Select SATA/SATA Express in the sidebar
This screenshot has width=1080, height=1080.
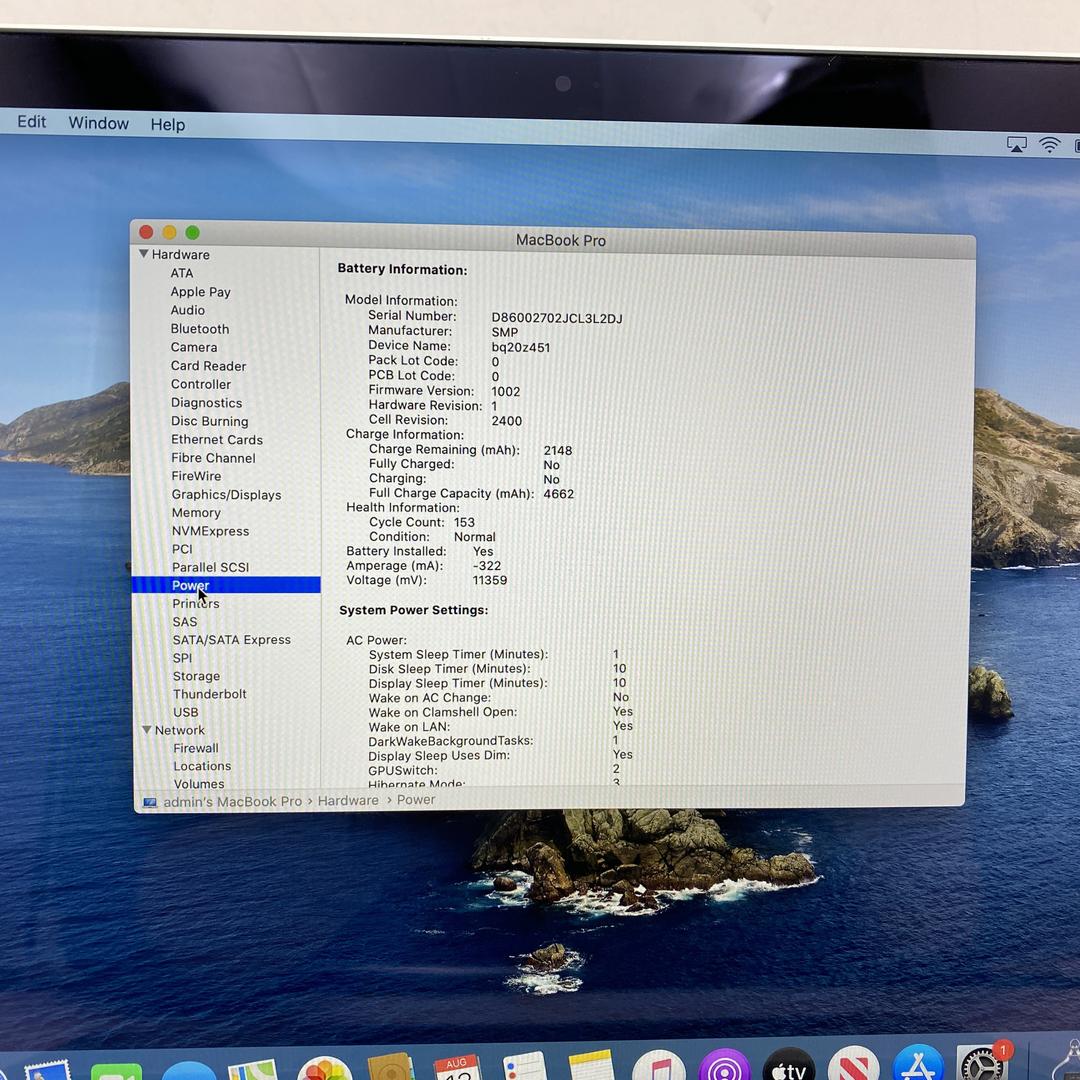coord(231,639)
